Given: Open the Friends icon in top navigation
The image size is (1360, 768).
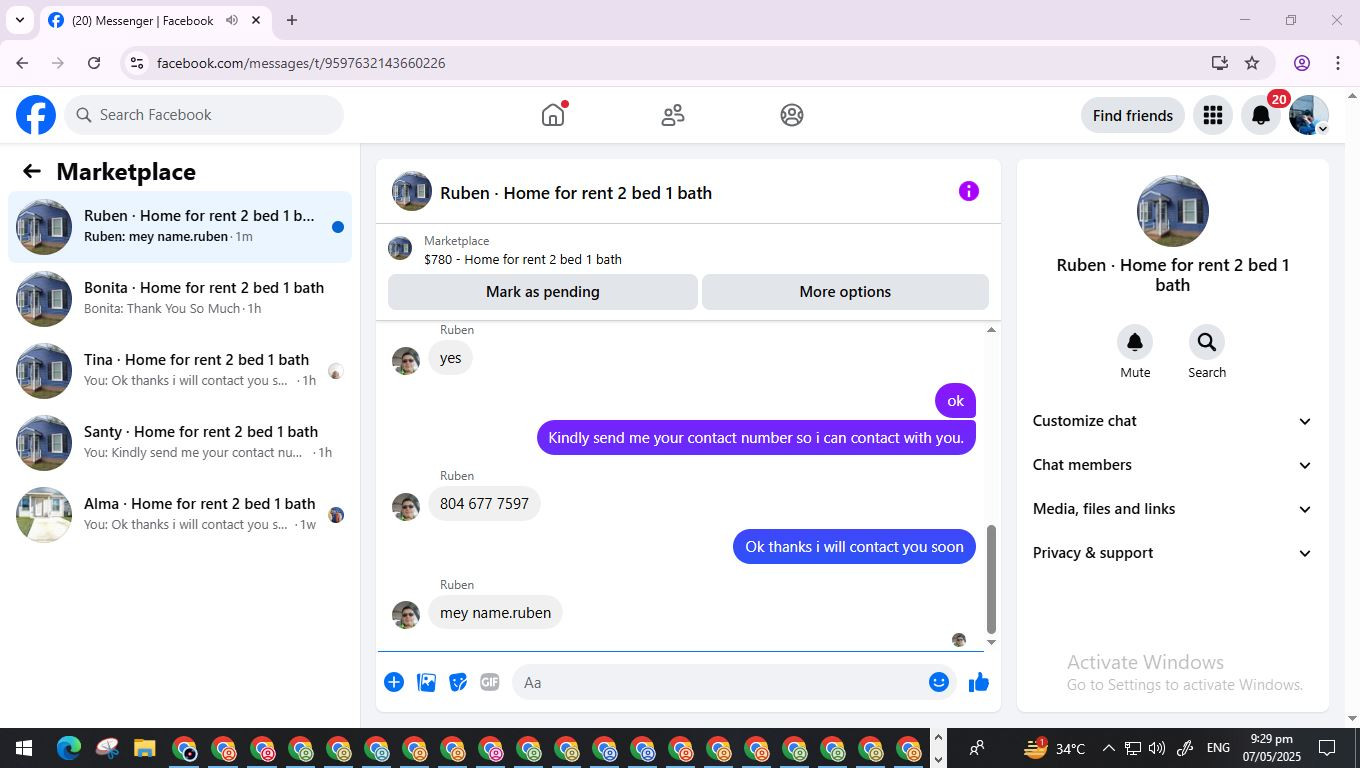Looking at the screenshot, I should click(673, 115).
